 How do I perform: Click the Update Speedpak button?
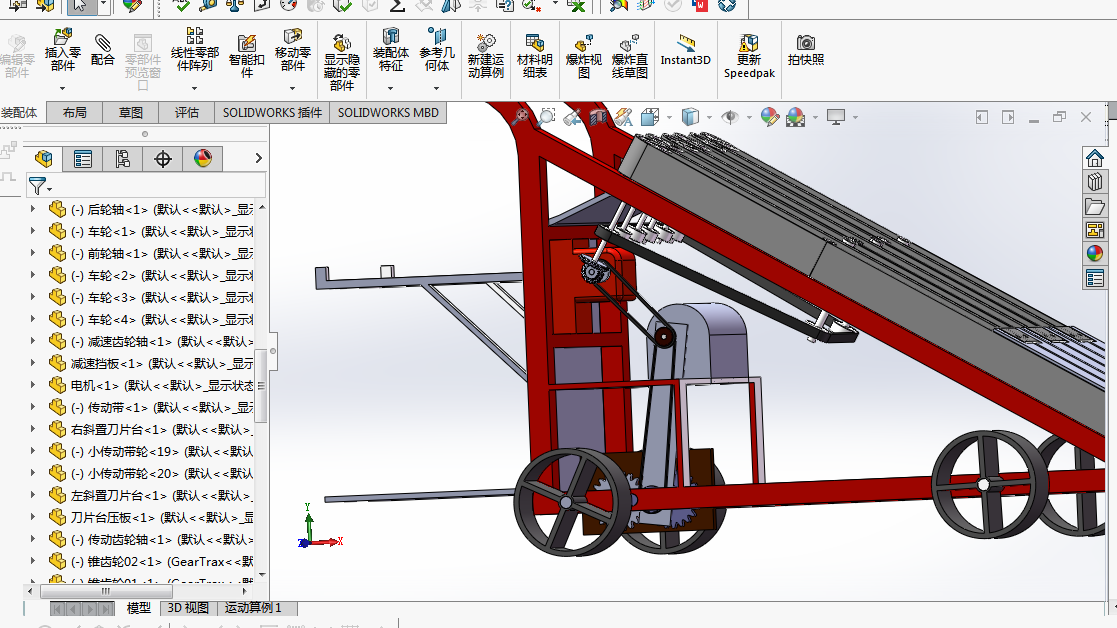click(x=749, y=55)
